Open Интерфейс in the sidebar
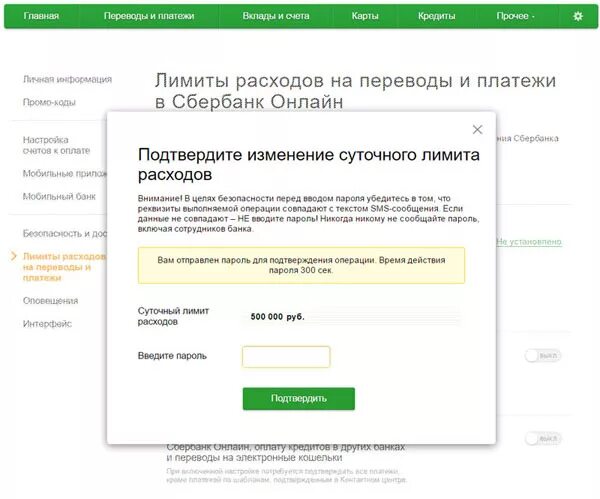 47,324
